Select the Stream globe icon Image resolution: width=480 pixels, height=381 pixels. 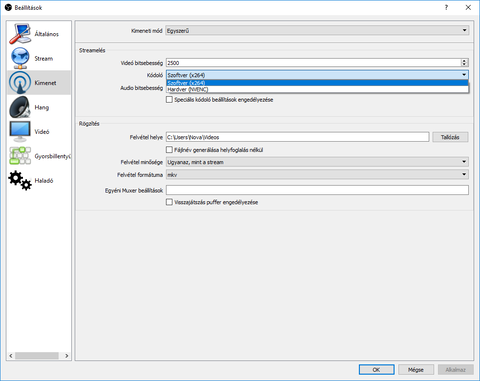20,58
